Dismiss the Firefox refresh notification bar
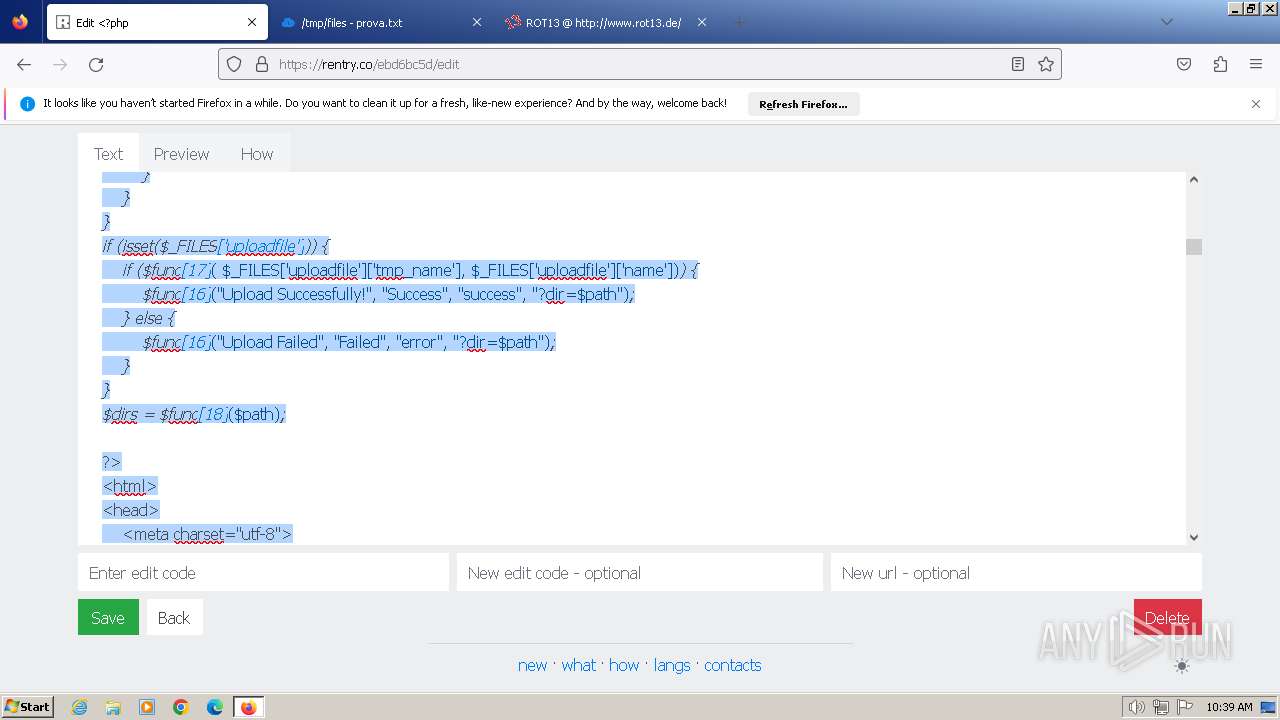The image size is (1280, 720). pyautogui.click(x=1256, y=104)
